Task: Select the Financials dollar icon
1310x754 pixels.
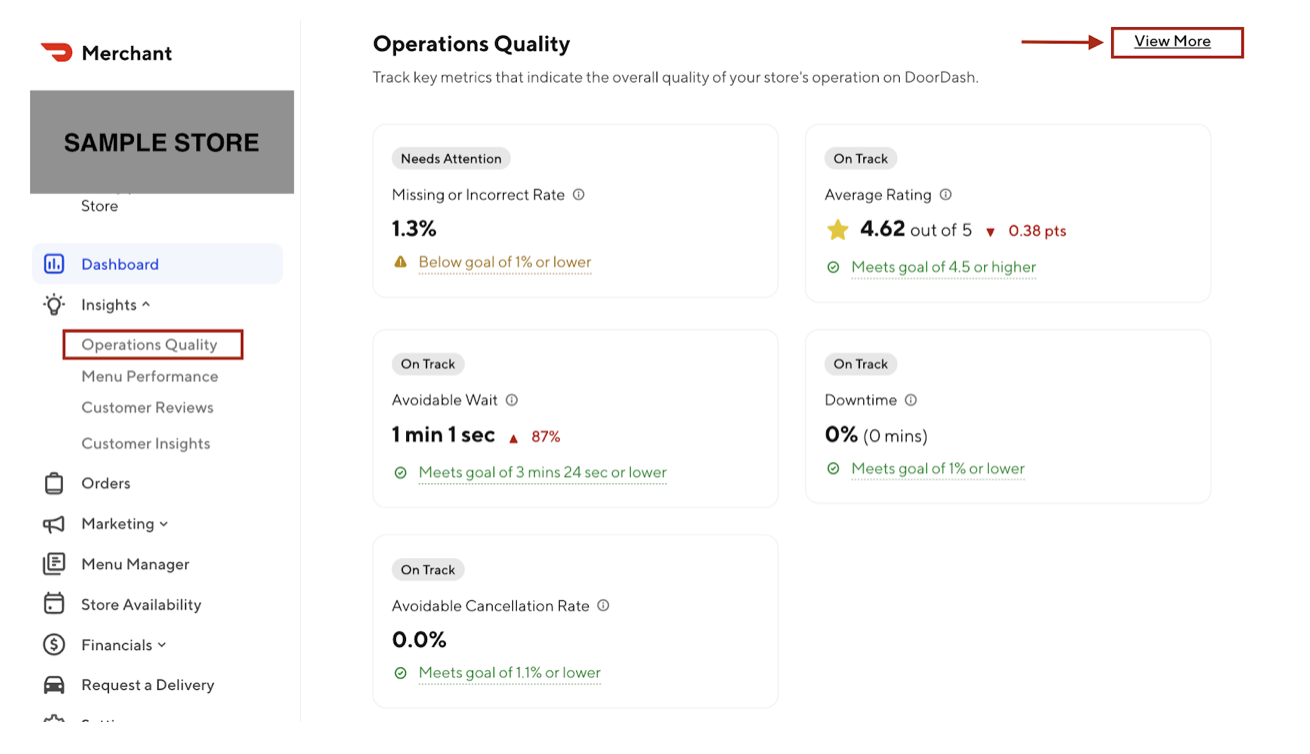Action: [54, 644]
